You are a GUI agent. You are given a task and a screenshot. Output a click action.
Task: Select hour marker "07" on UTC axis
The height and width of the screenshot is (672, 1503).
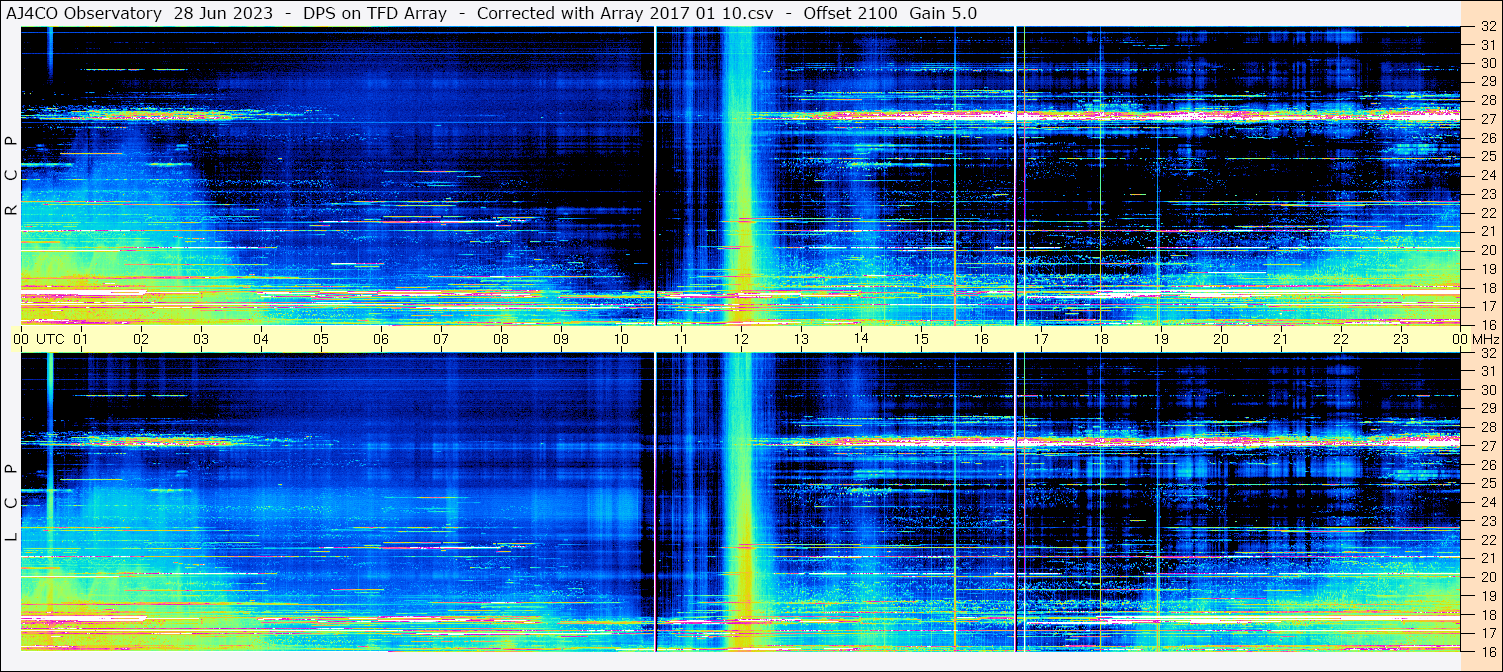[441, 339]
